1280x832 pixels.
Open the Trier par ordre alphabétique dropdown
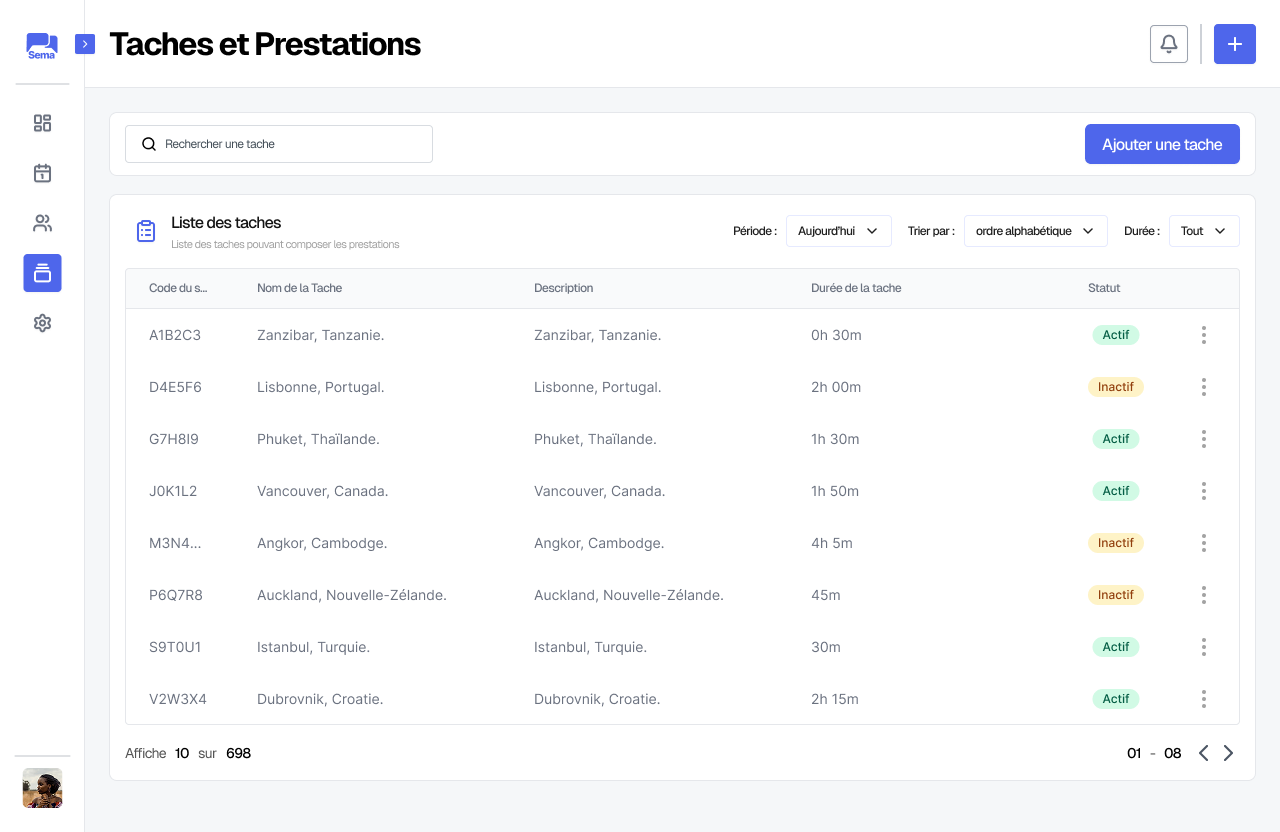click(x=1035, y=231)
